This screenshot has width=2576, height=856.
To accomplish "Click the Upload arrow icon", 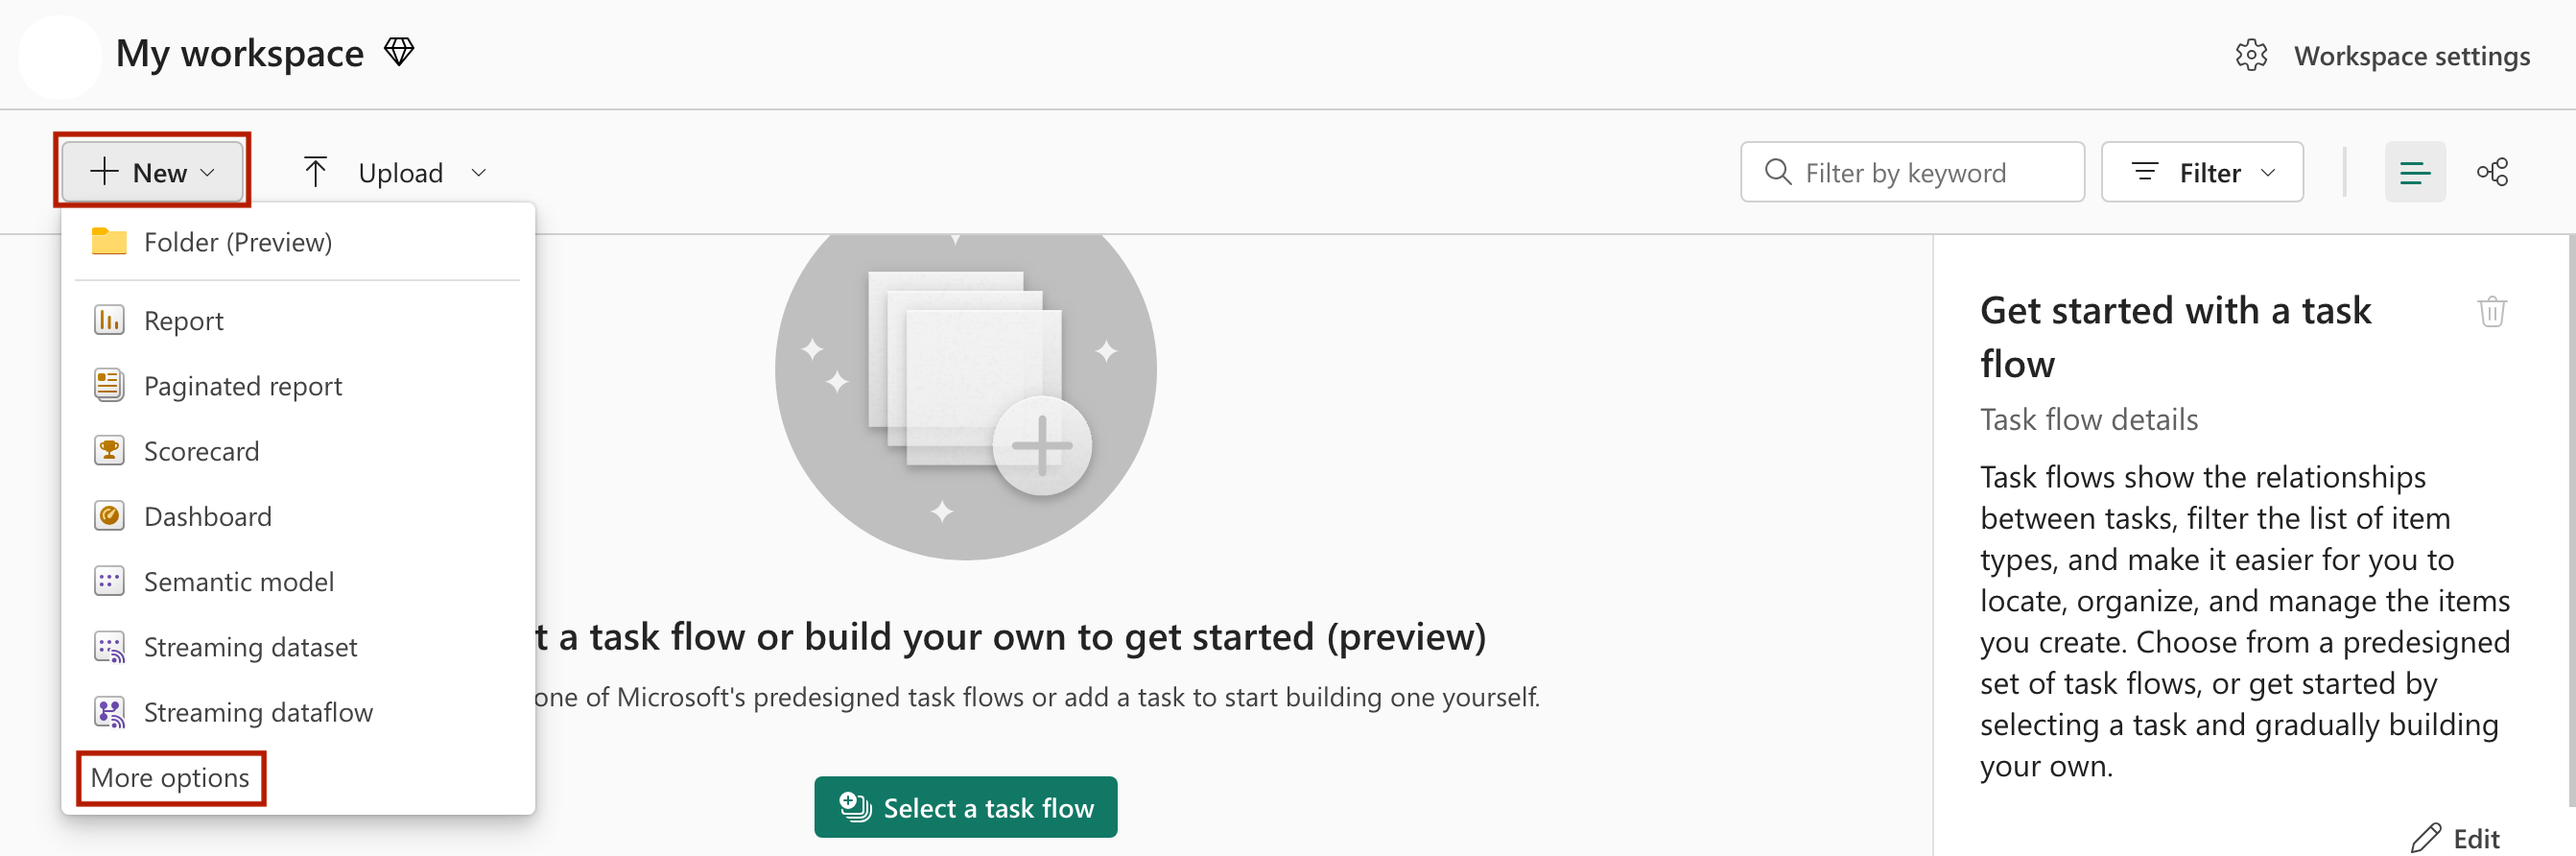I will point(315,172).
